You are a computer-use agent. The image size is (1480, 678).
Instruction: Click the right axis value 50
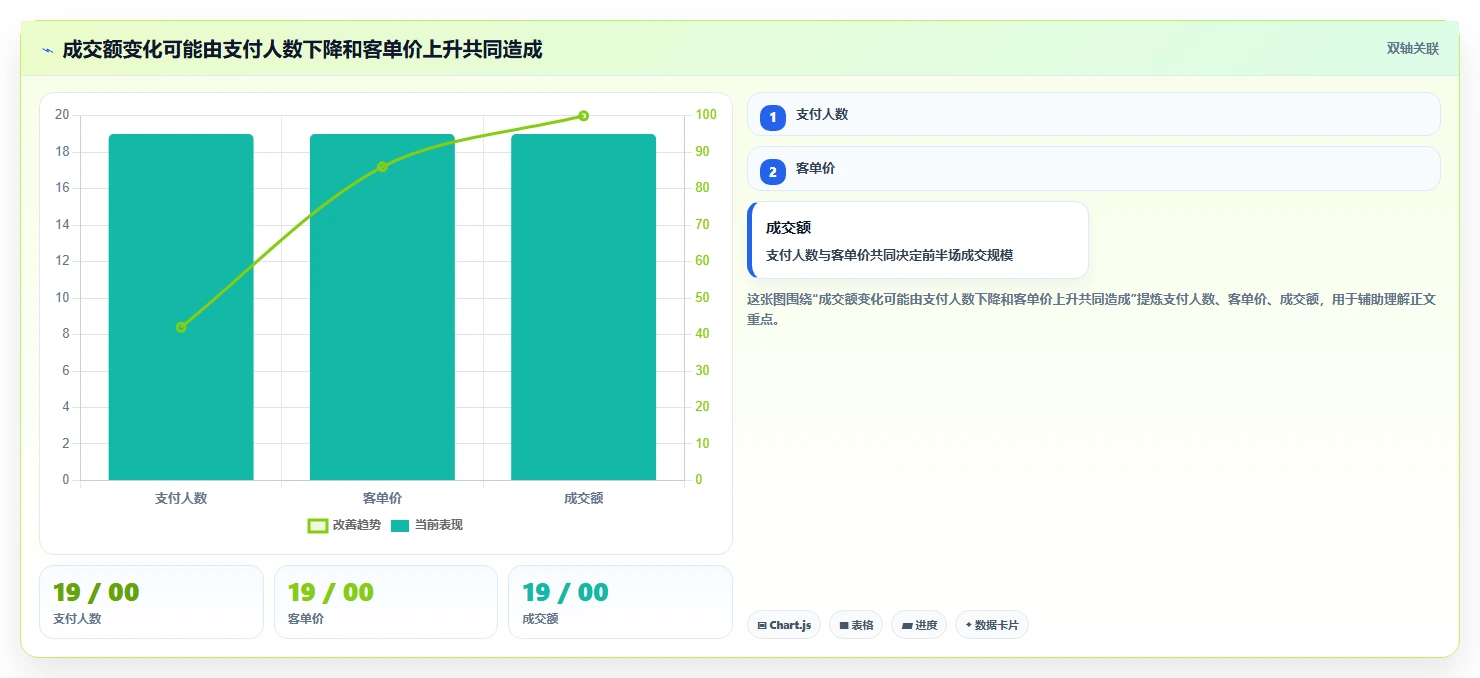[703, 298]
